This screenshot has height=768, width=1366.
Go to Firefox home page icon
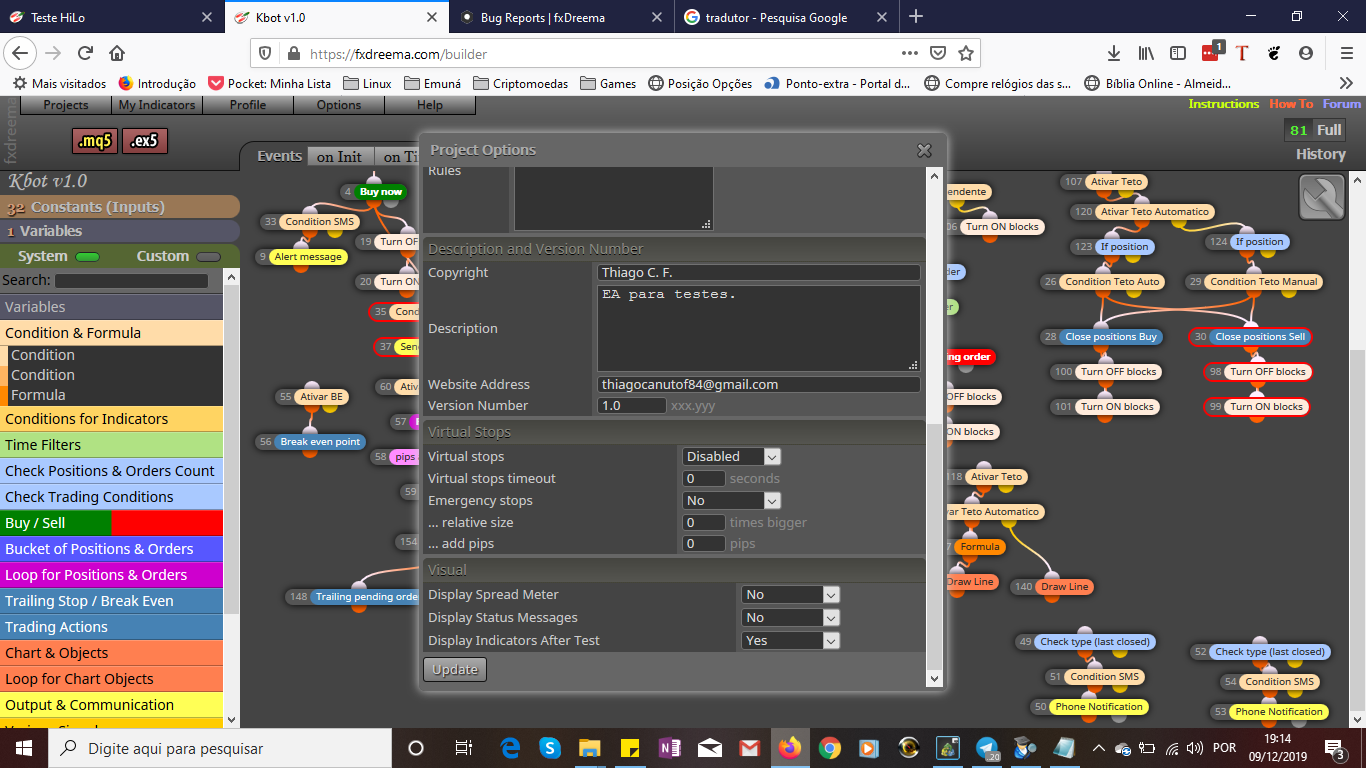click(x=117, y=53)
